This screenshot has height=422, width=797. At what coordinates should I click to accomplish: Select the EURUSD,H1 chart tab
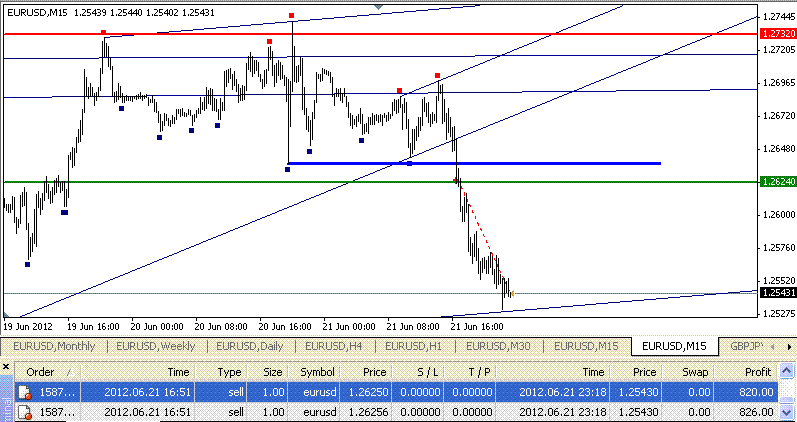pos(413,346)
